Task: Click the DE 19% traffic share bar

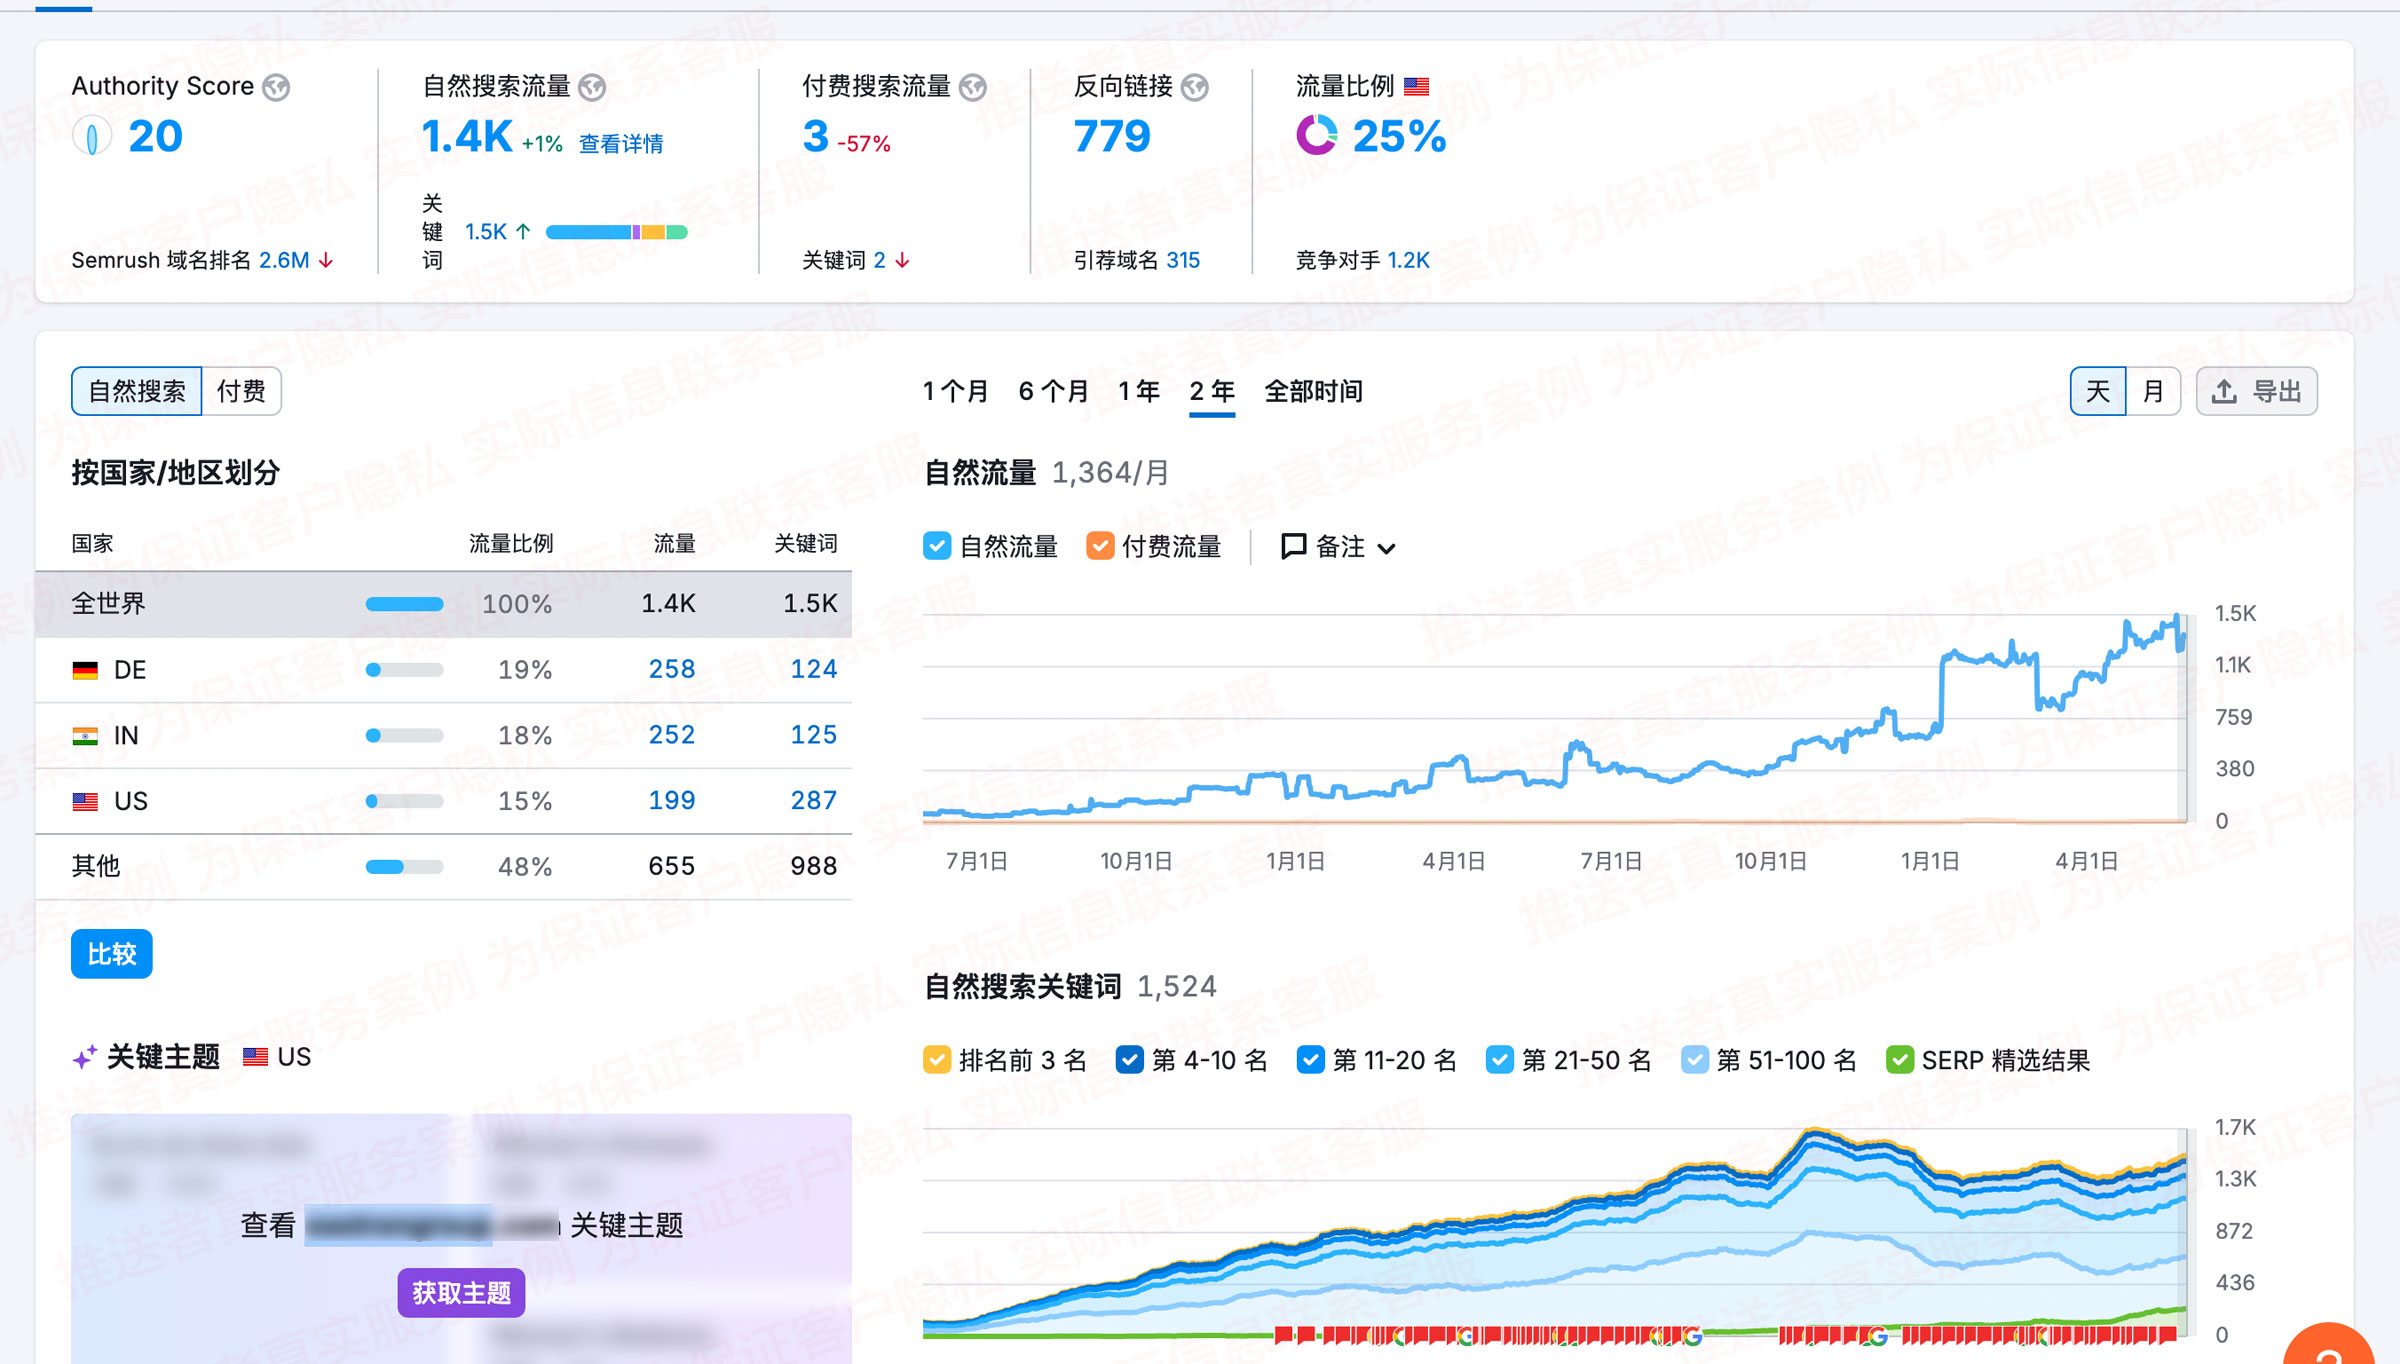Action: click(x=404, y=670)
